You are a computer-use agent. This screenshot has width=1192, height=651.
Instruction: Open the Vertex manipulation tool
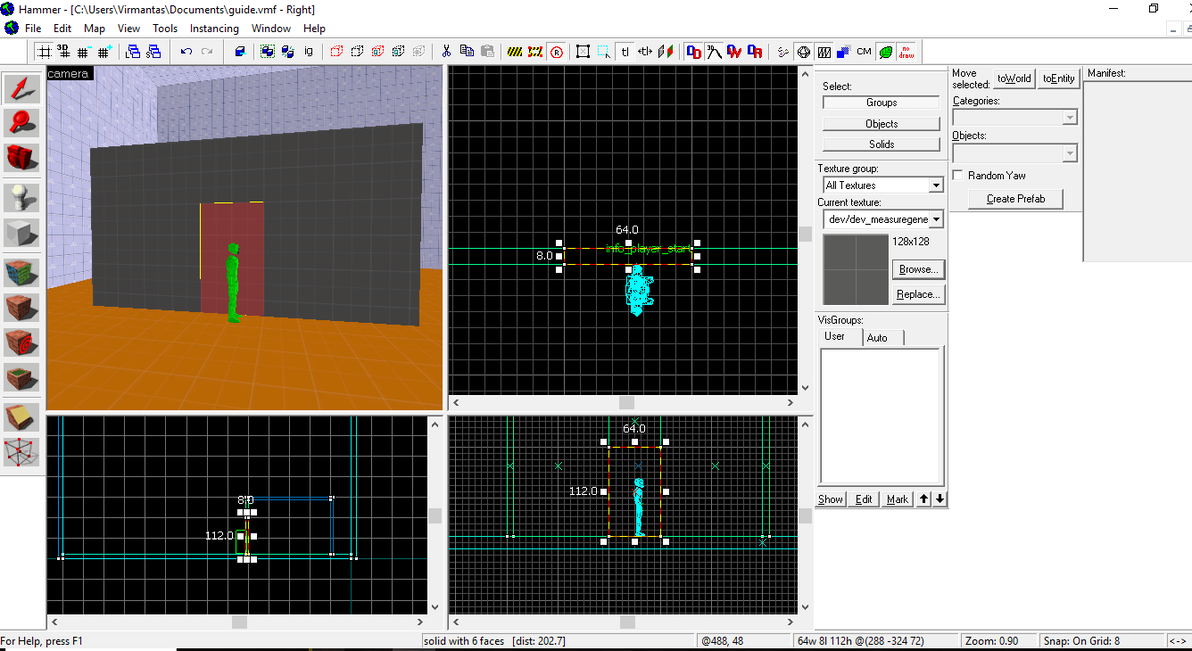21,452
